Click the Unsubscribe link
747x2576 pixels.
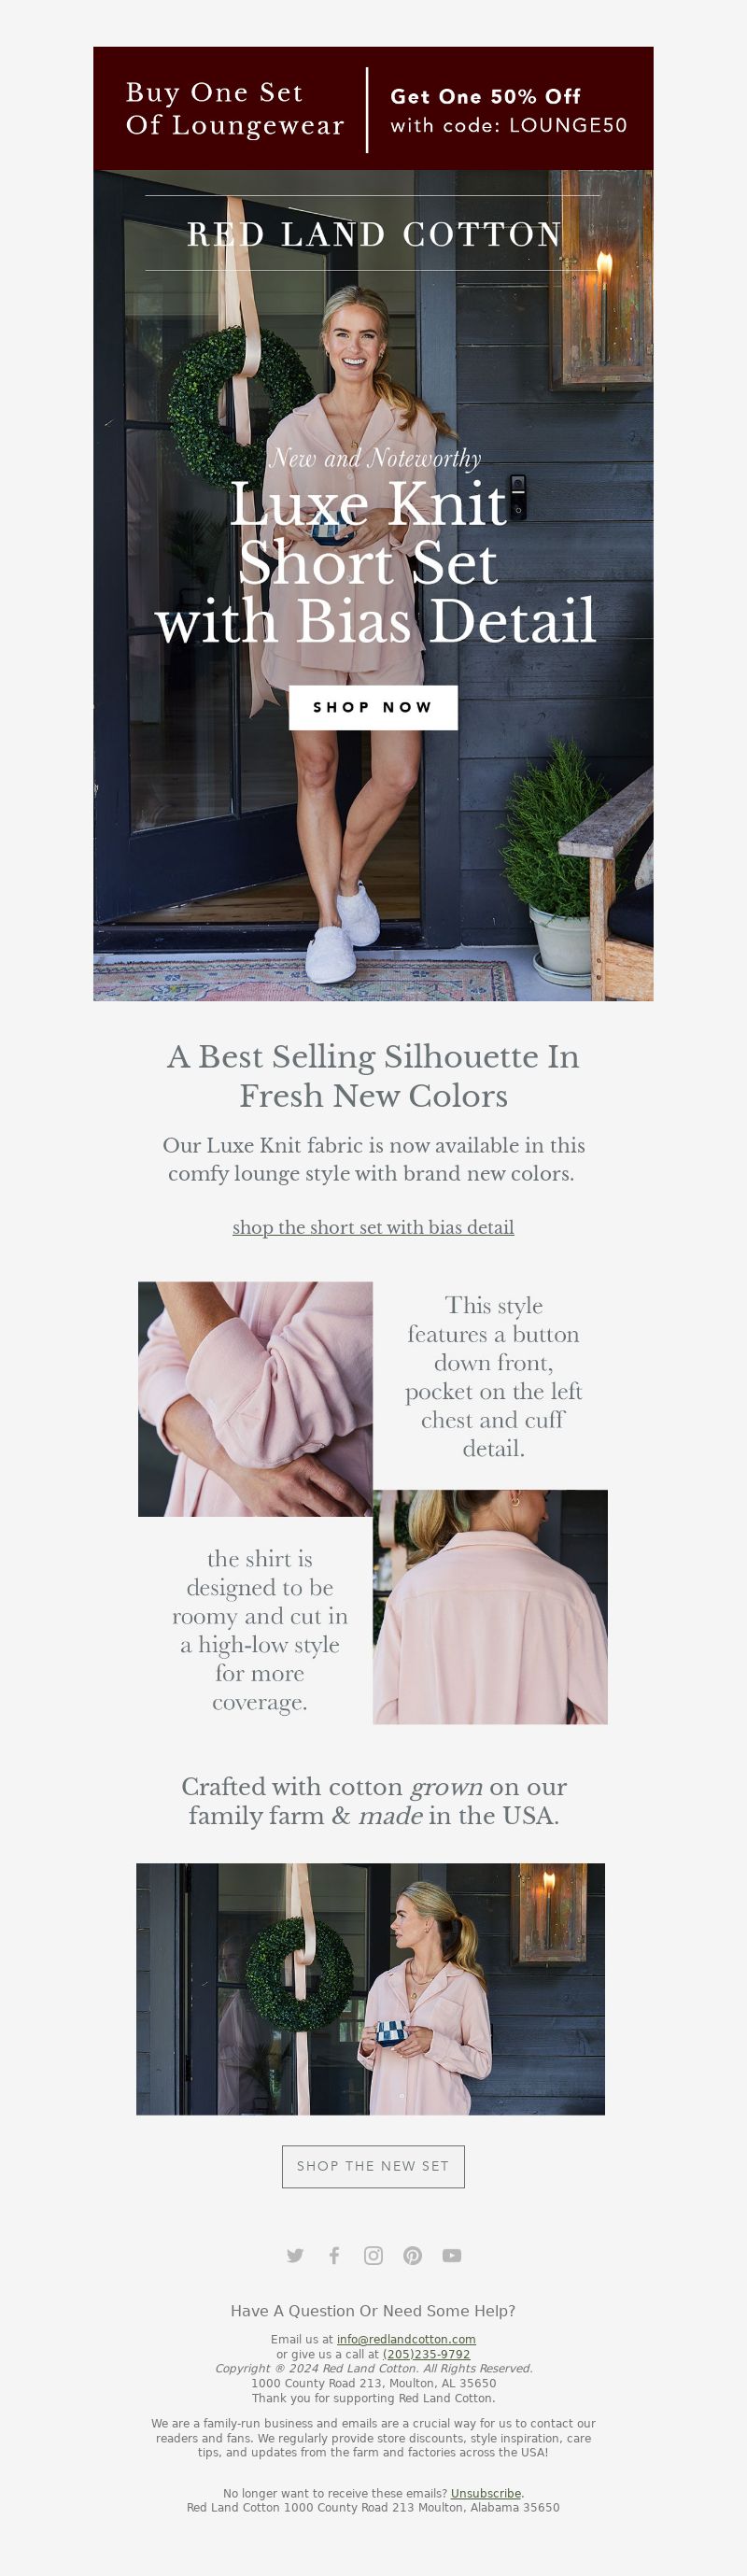[x=486, y=2493]
